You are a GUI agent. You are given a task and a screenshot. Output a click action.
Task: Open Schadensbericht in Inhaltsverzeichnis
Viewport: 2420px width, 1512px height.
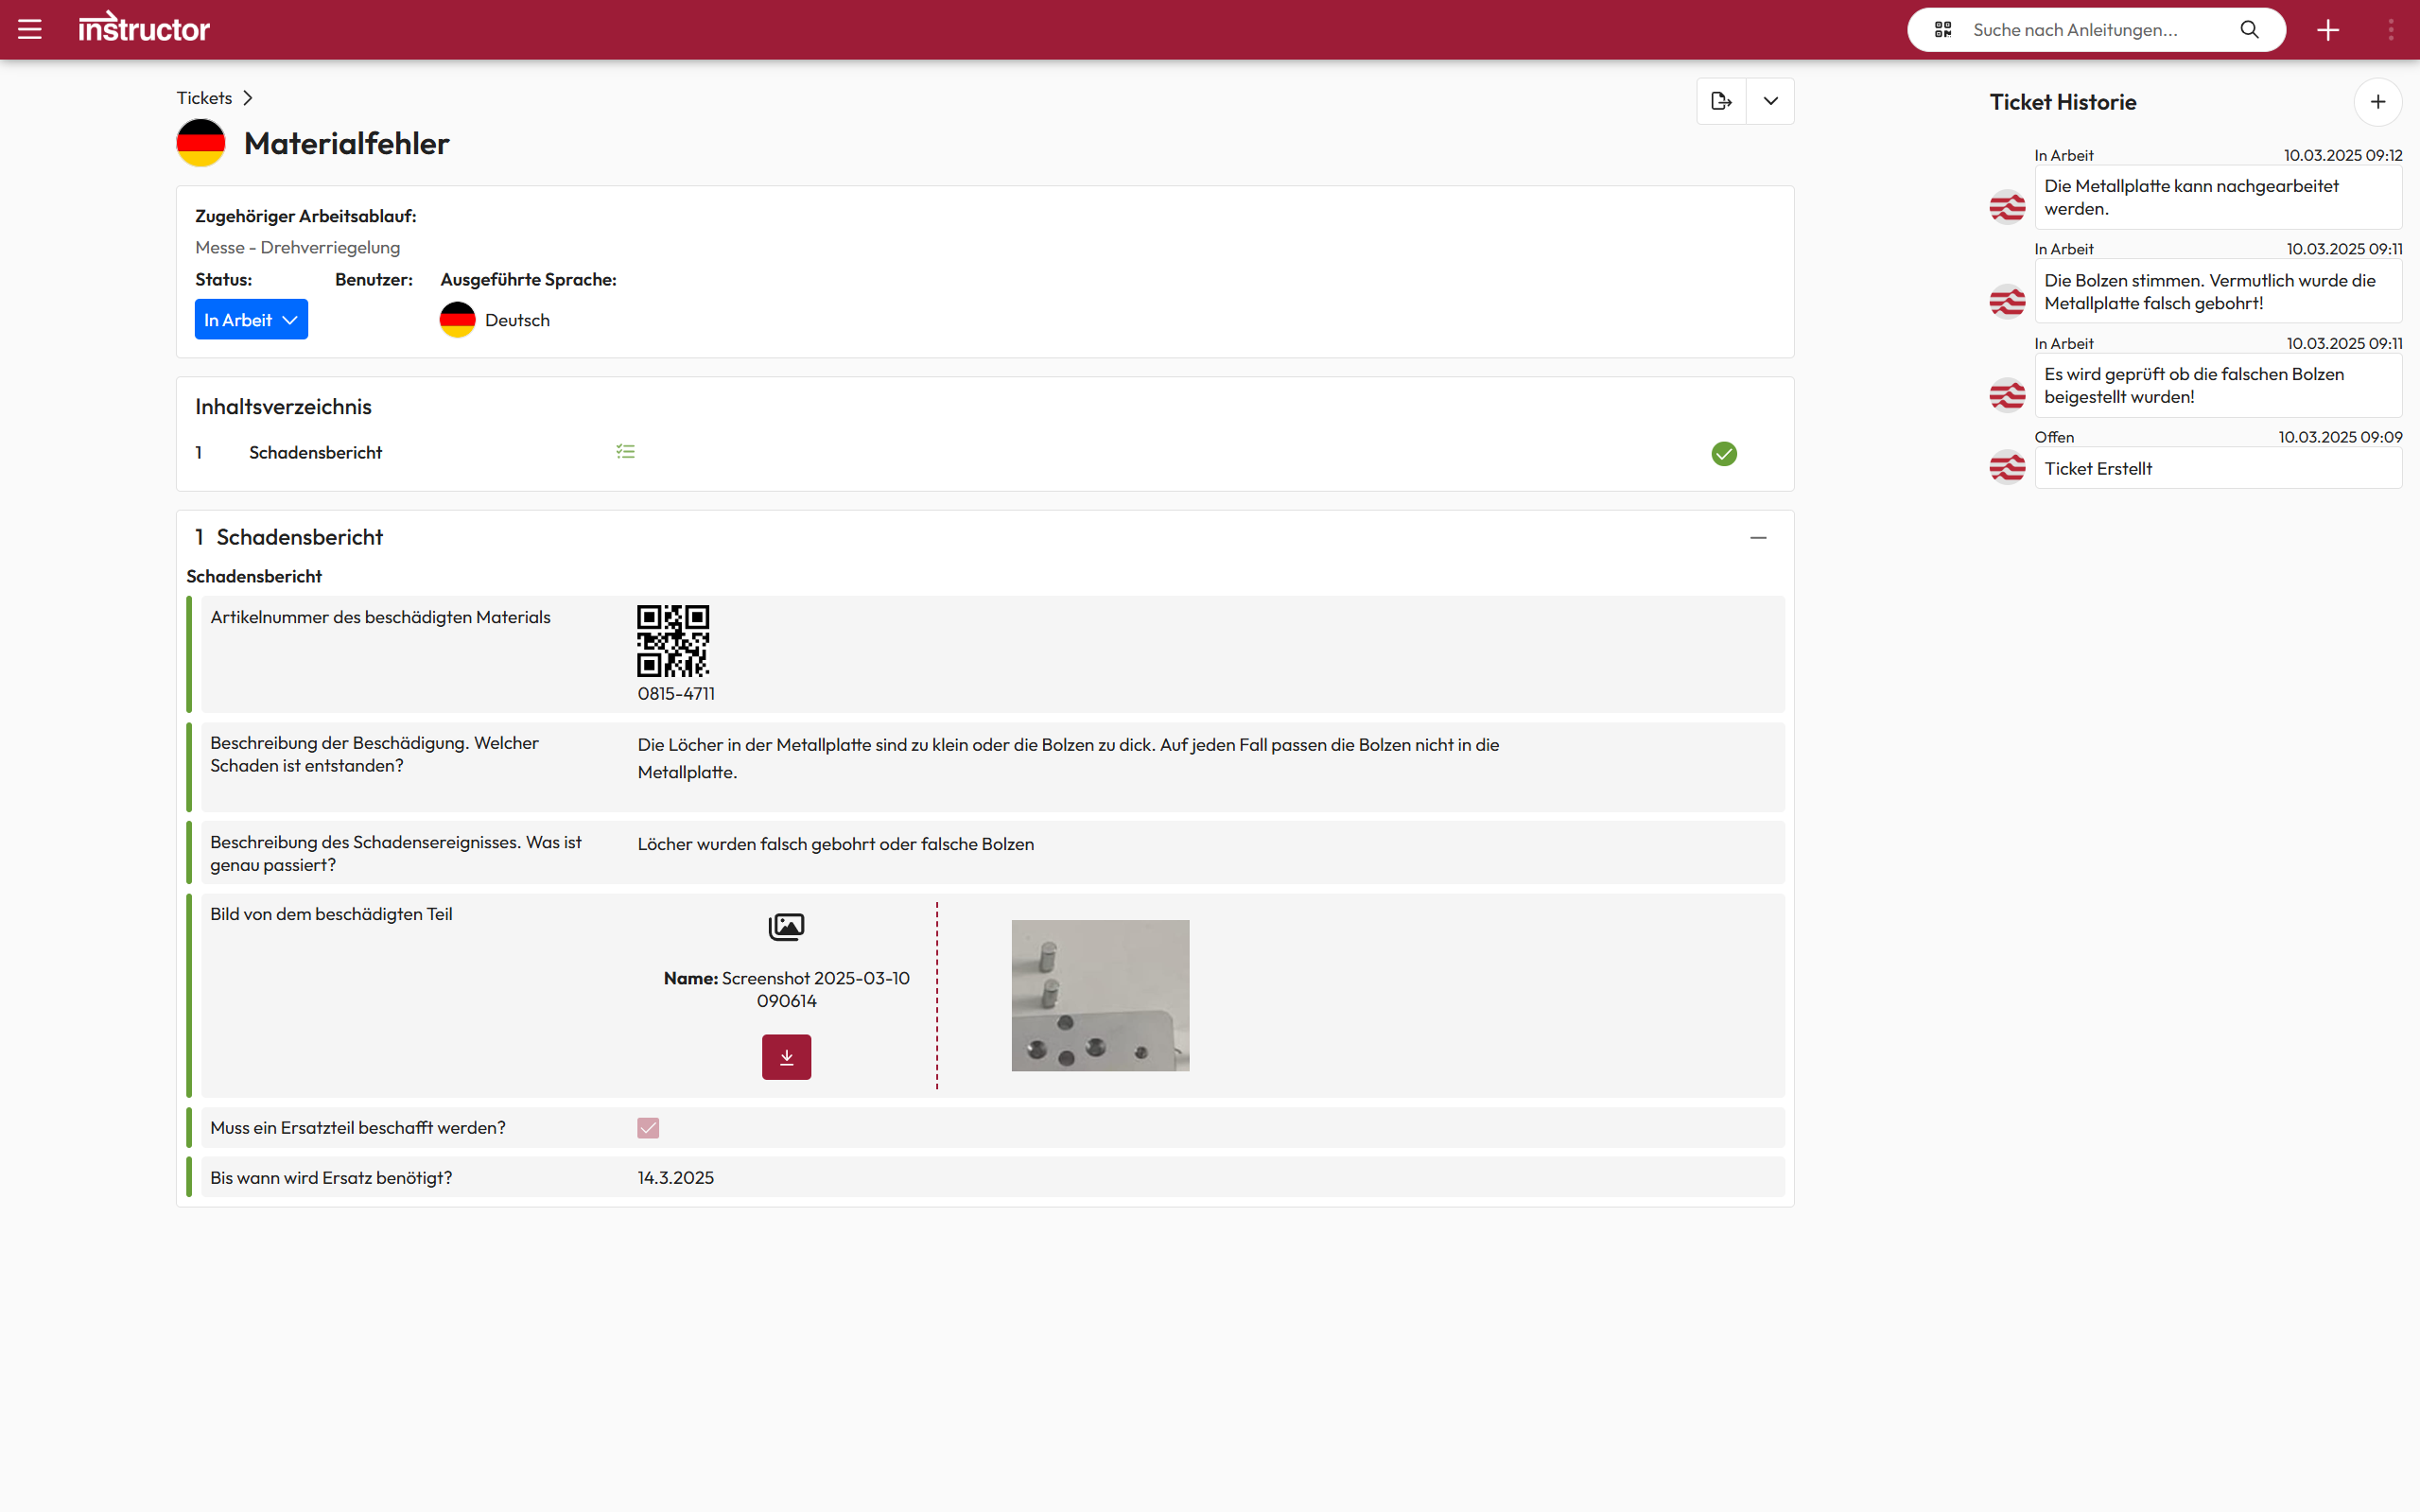(x=315, y=453)
